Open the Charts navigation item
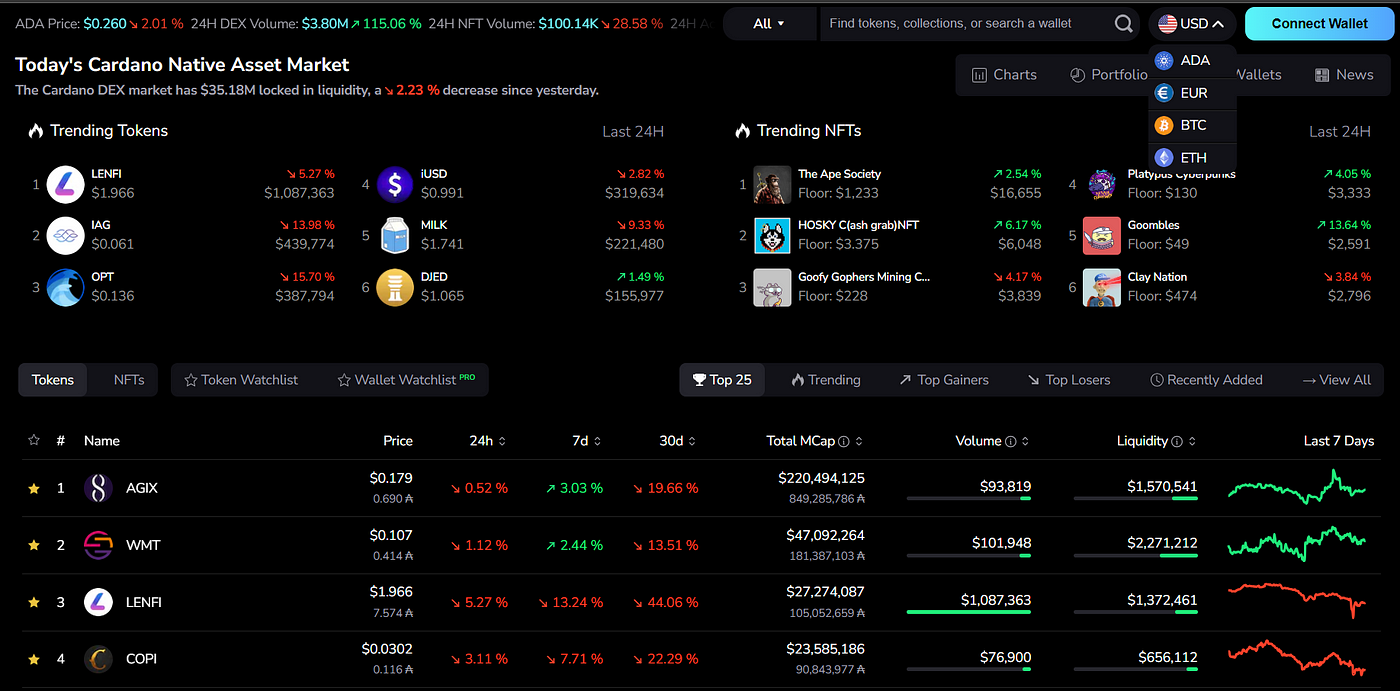 [1004, 75]
